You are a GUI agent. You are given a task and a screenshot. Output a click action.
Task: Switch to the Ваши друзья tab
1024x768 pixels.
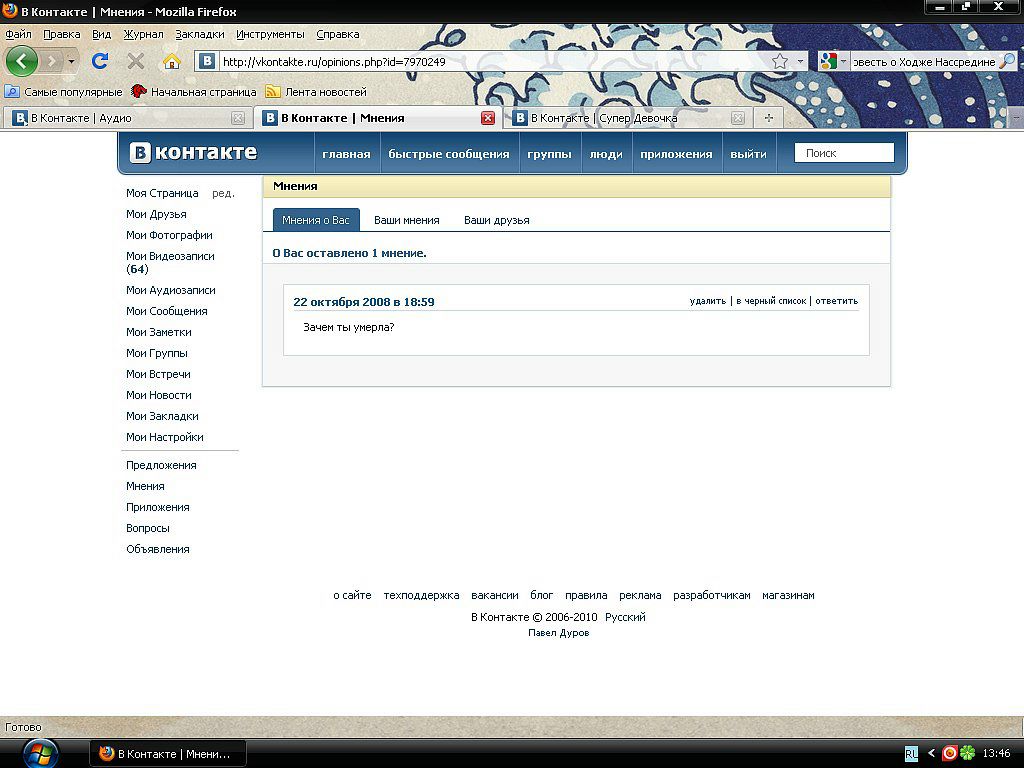(x=497, y=220)
